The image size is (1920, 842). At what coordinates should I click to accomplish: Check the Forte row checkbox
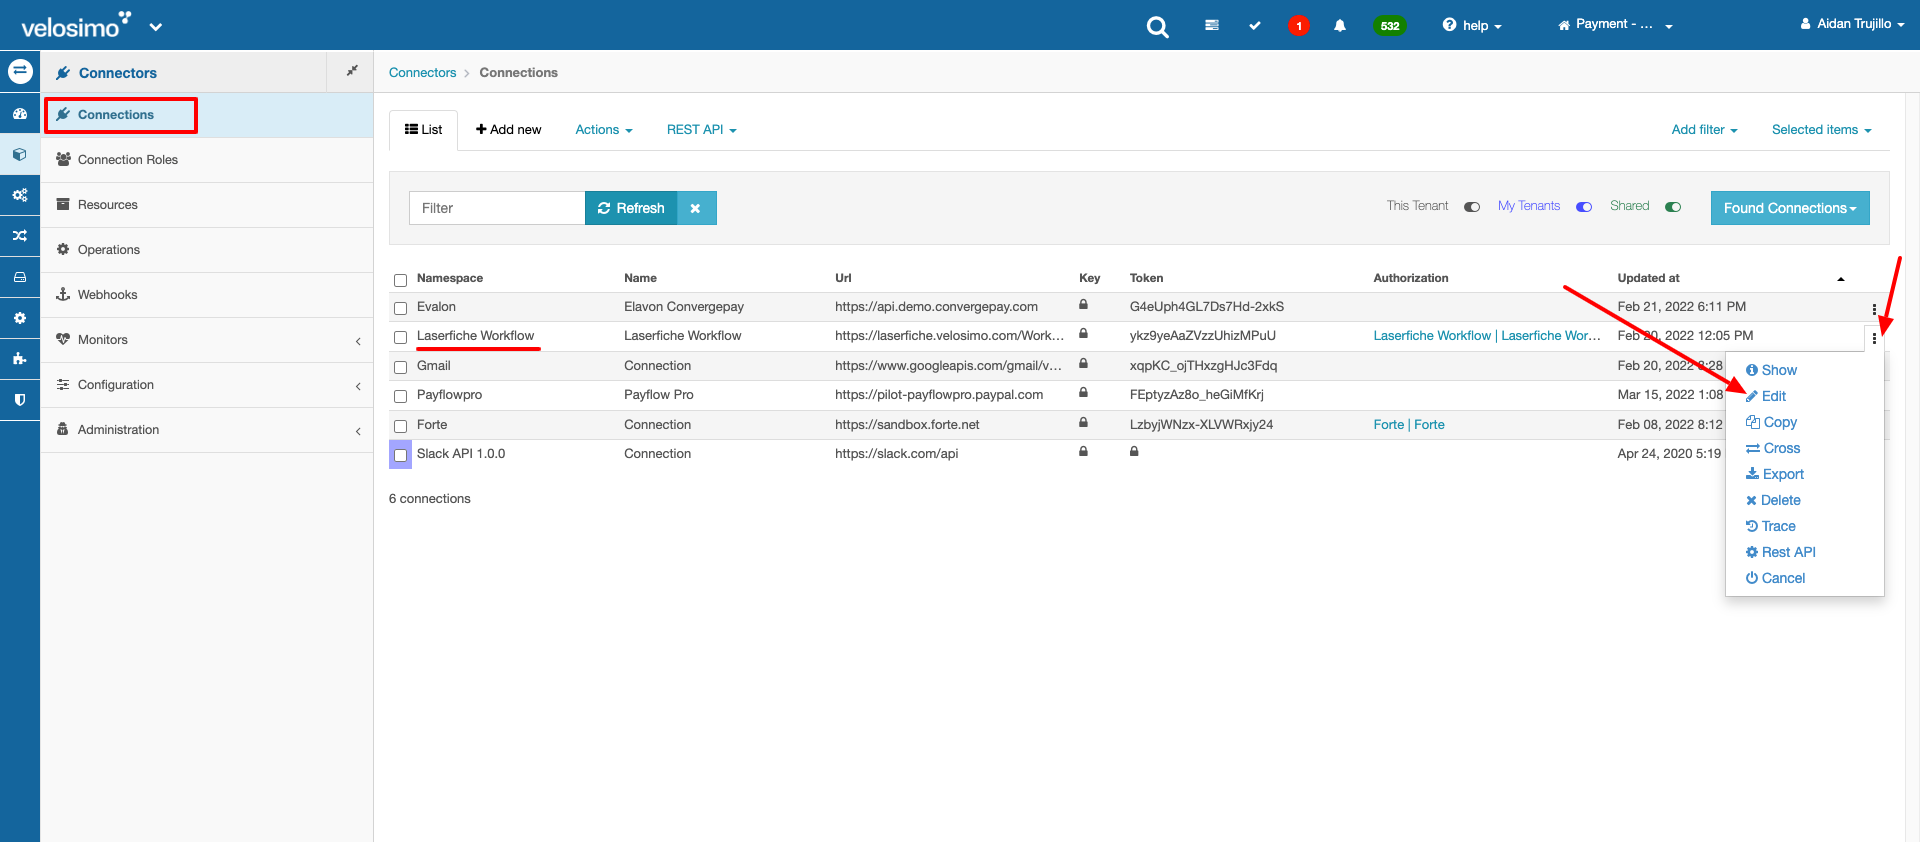(x=401, y=426)
